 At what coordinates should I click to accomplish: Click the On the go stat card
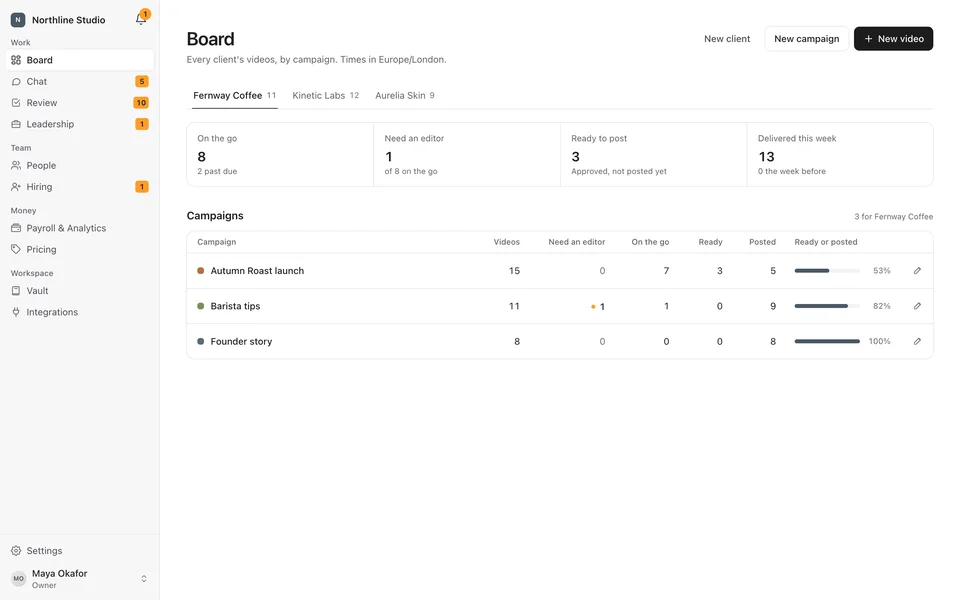[280, 154]
